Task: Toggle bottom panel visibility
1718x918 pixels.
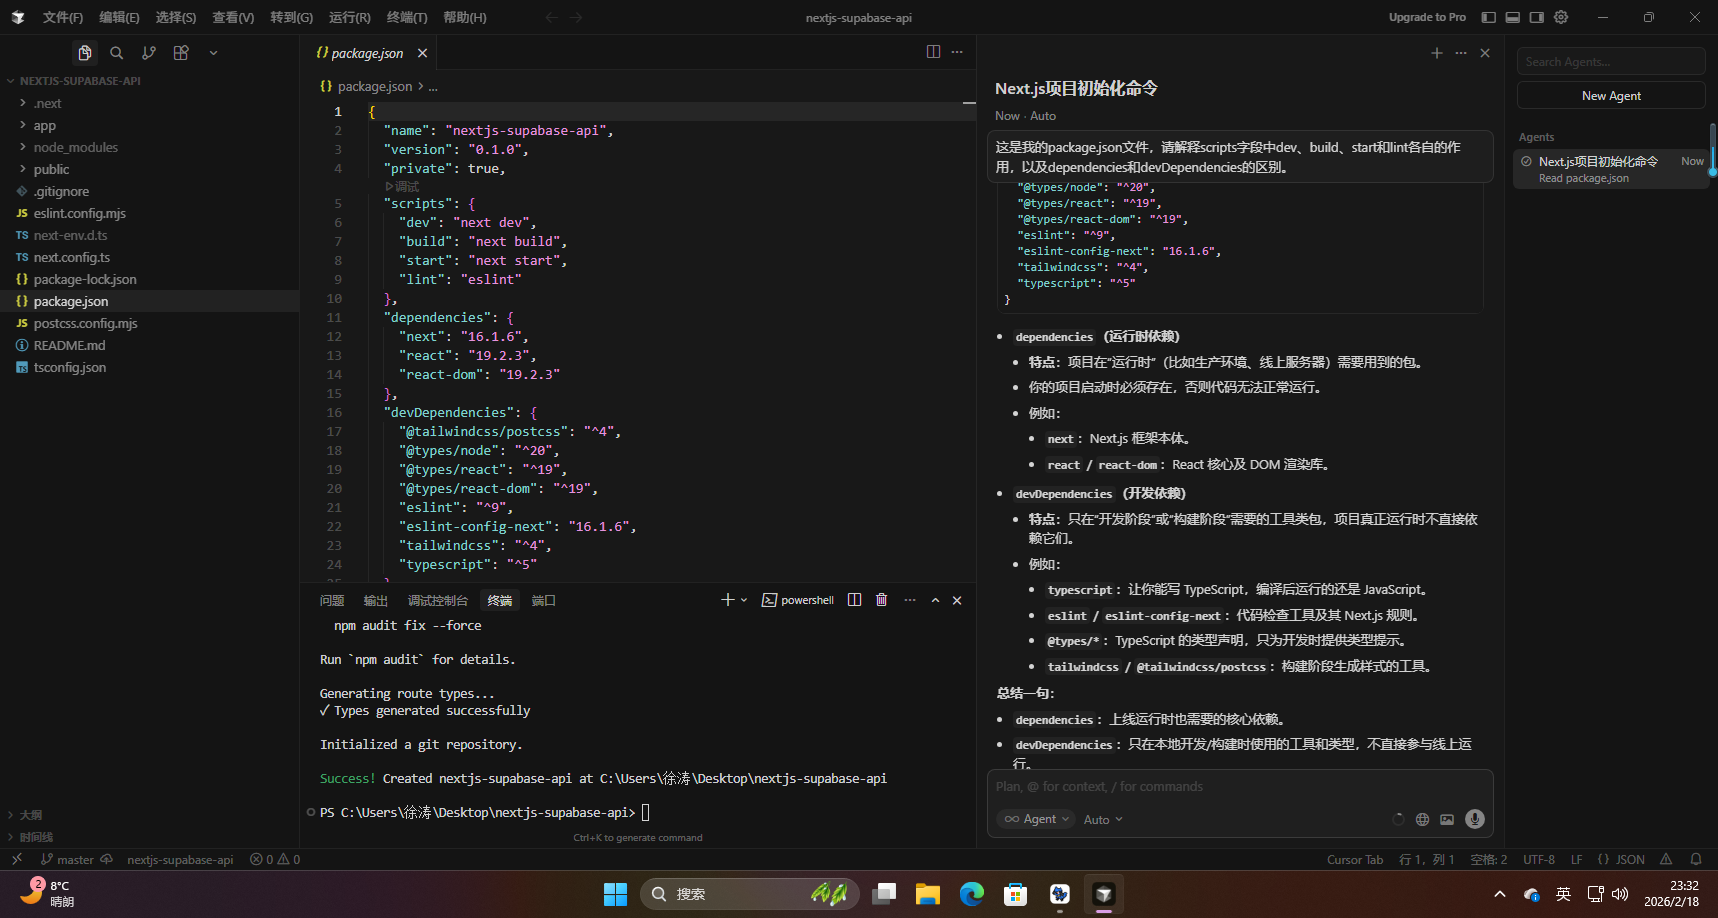Action: click(x=1512, y=17)
